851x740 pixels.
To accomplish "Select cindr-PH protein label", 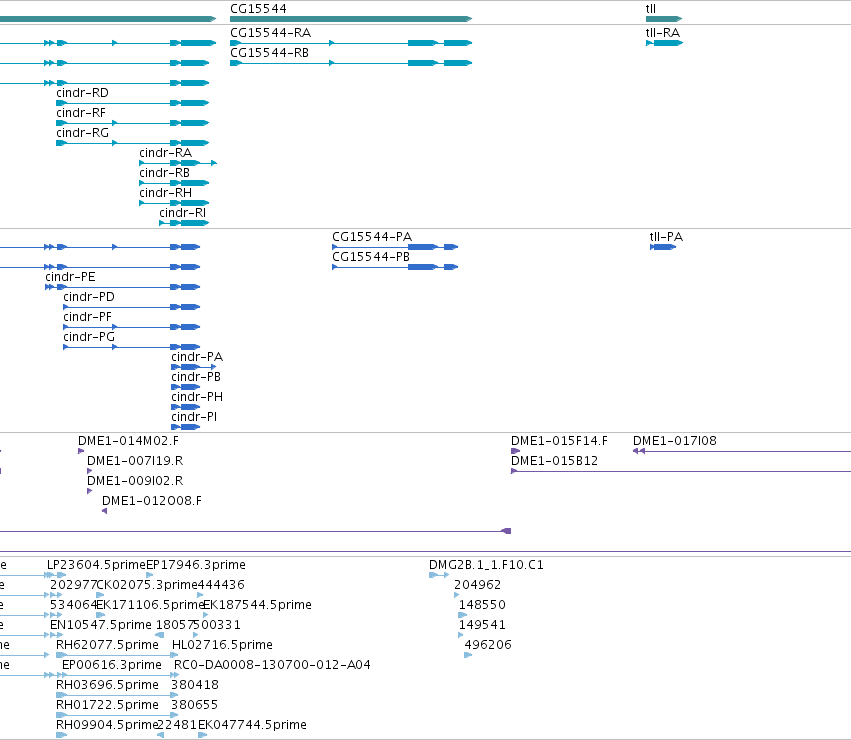I will click(197, 397).
